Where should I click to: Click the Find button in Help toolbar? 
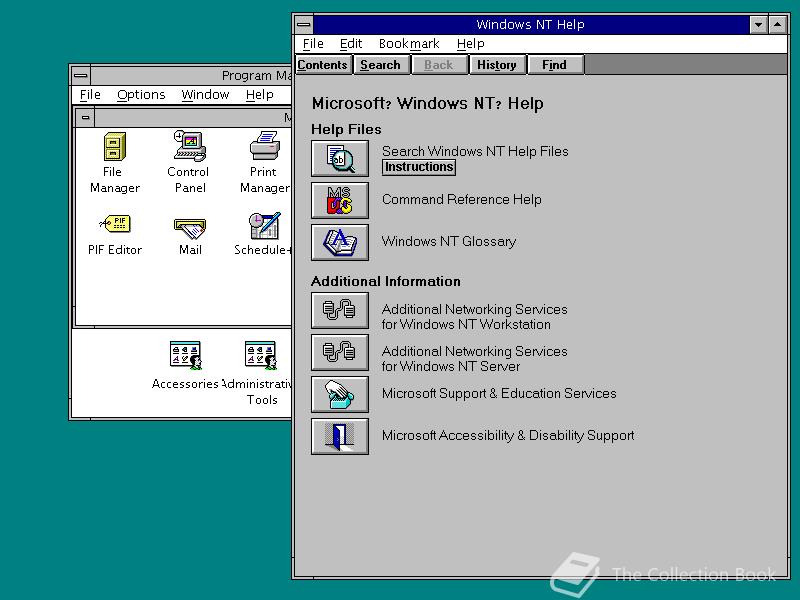tap(555, 65)
